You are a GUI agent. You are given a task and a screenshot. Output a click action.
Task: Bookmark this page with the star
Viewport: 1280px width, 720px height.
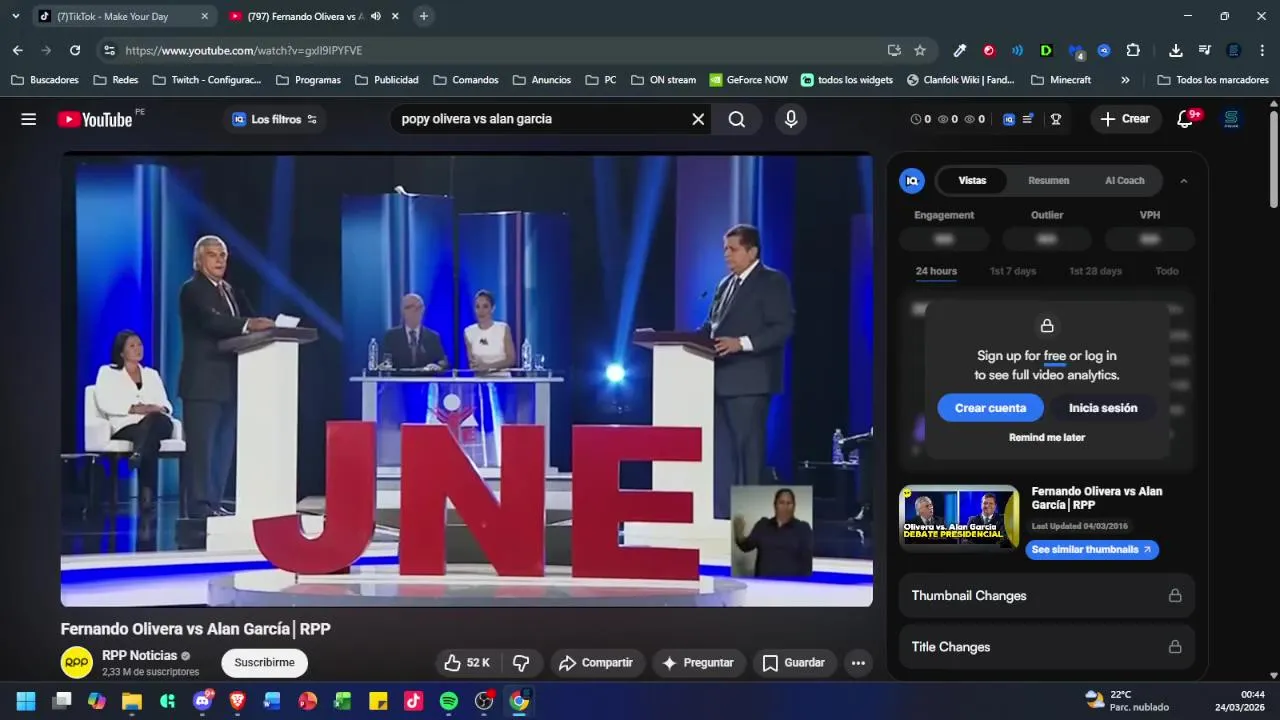(x=920, y=50)
